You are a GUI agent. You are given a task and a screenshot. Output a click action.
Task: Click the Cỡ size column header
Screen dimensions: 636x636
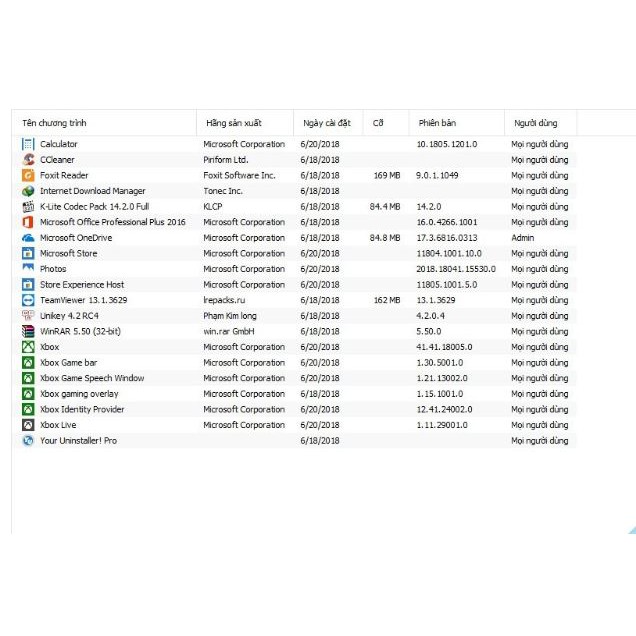pyautogui.click(x=386, y=123)
